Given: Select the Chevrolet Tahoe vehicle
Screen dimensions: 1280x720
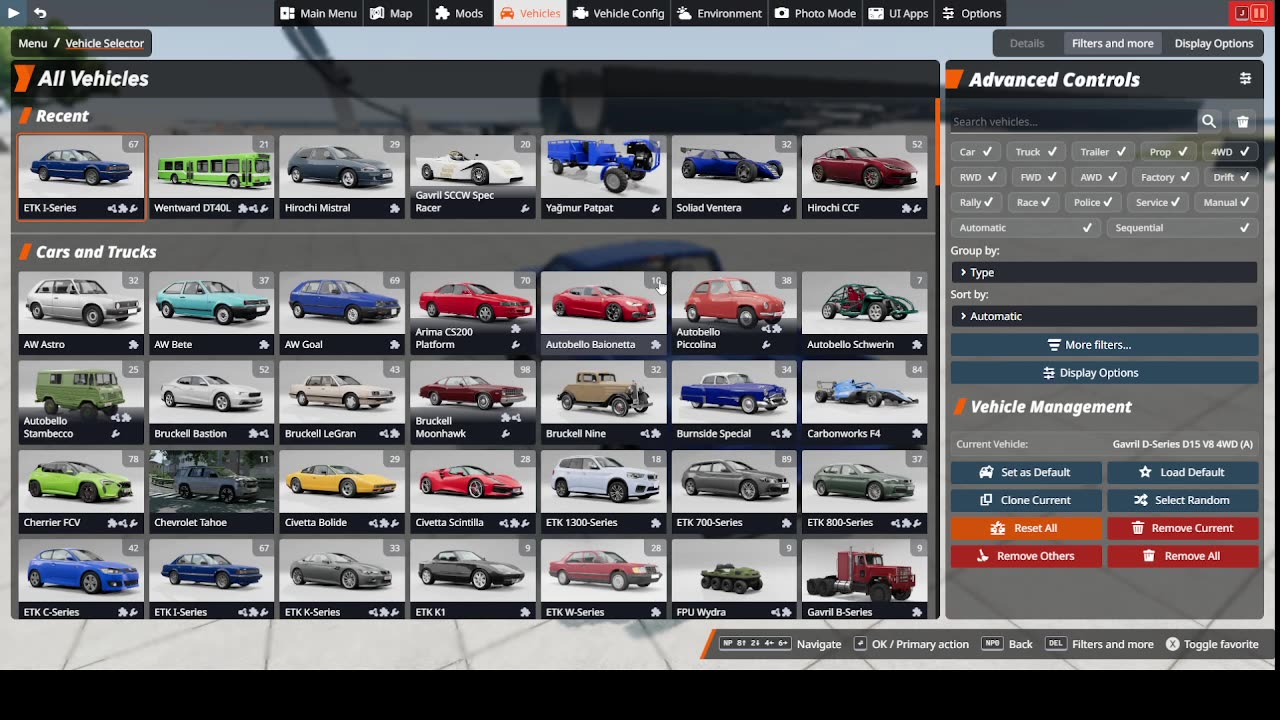Looking at the screenshot, I should coord(211,491).
